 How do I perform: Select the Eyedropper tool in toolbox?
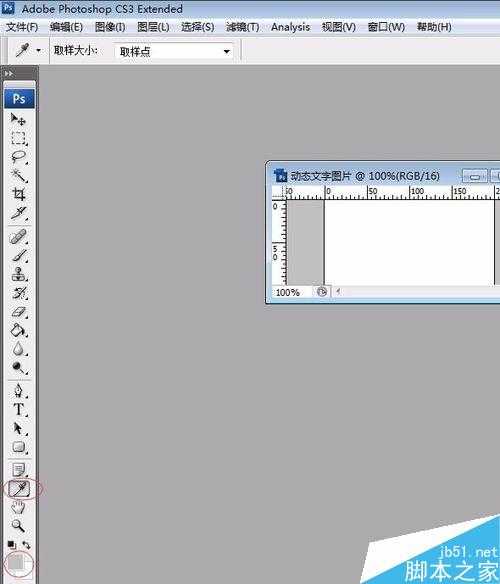pos(19,489)
